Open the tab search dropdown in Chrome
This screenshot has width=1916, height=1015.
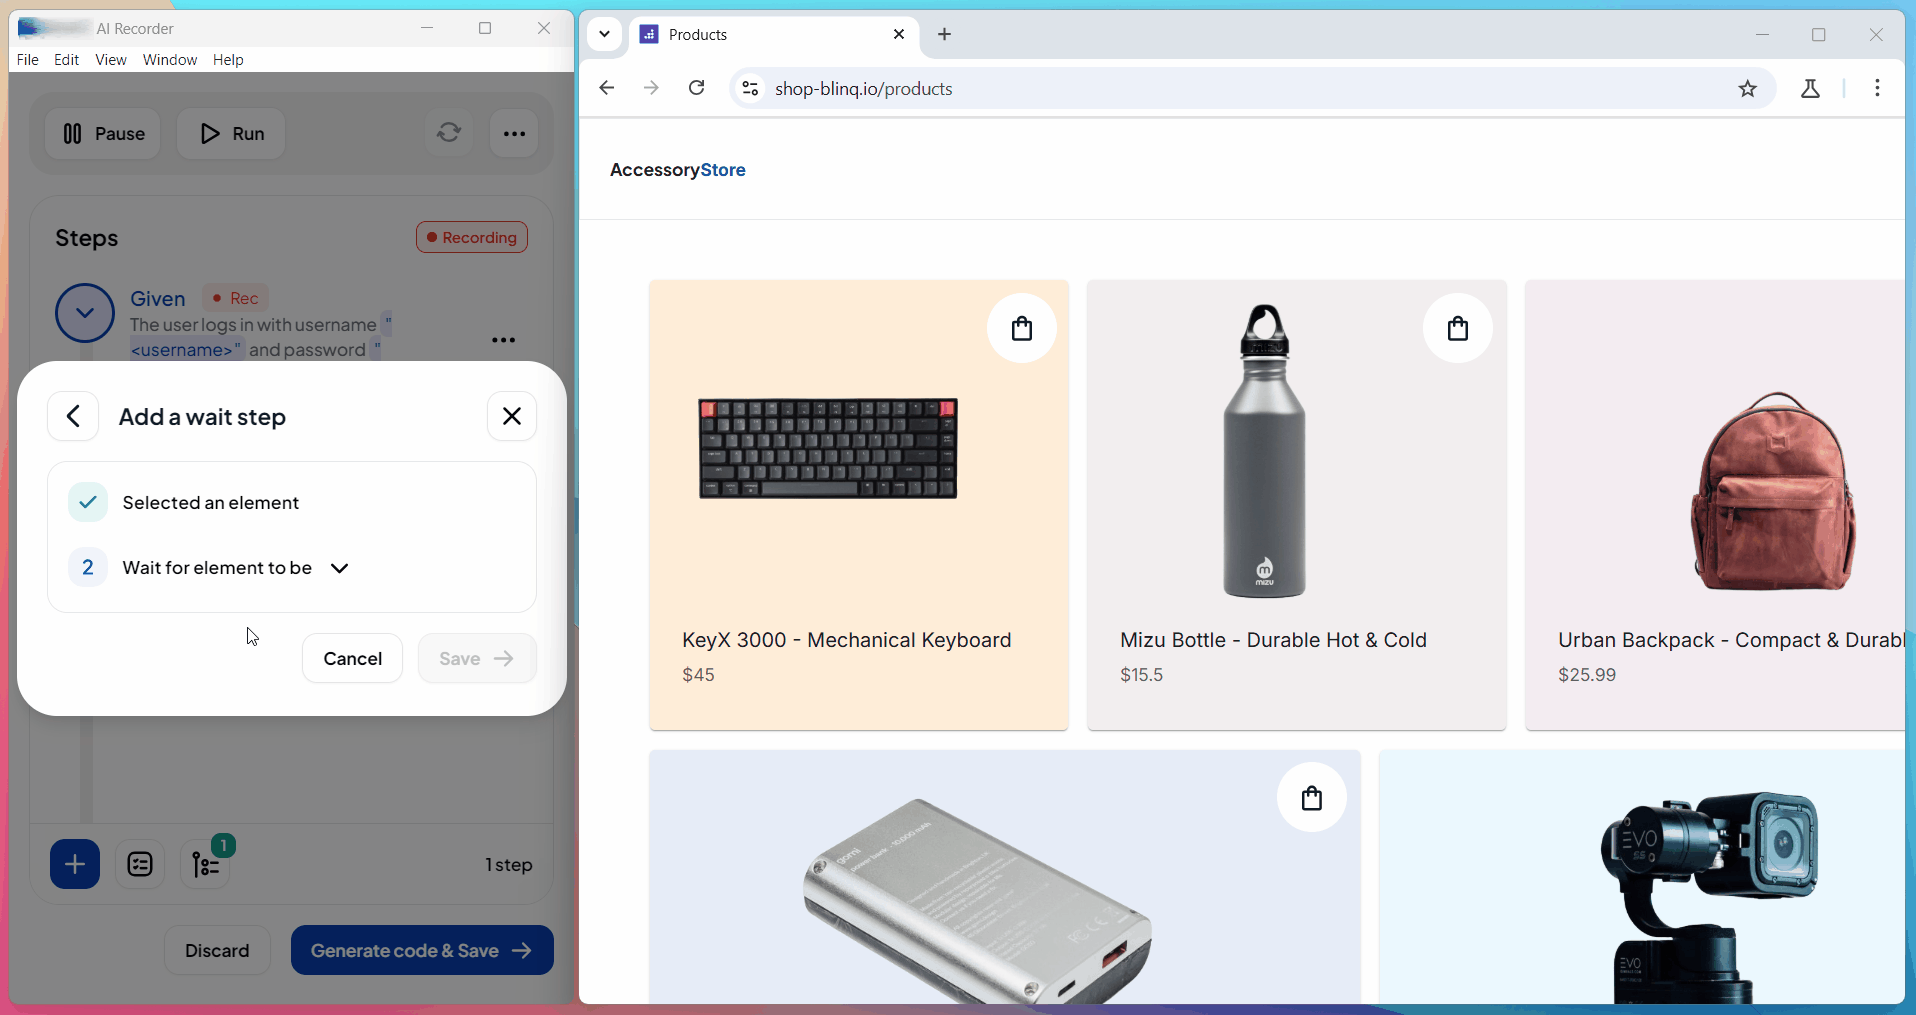[604, 34]
